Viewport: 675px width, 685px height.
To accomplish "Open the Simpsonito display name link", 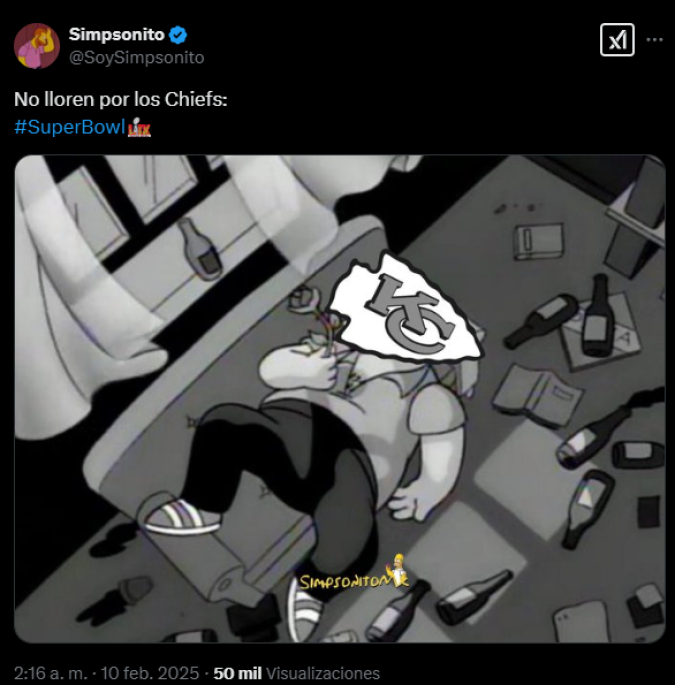I will point(116,35).
